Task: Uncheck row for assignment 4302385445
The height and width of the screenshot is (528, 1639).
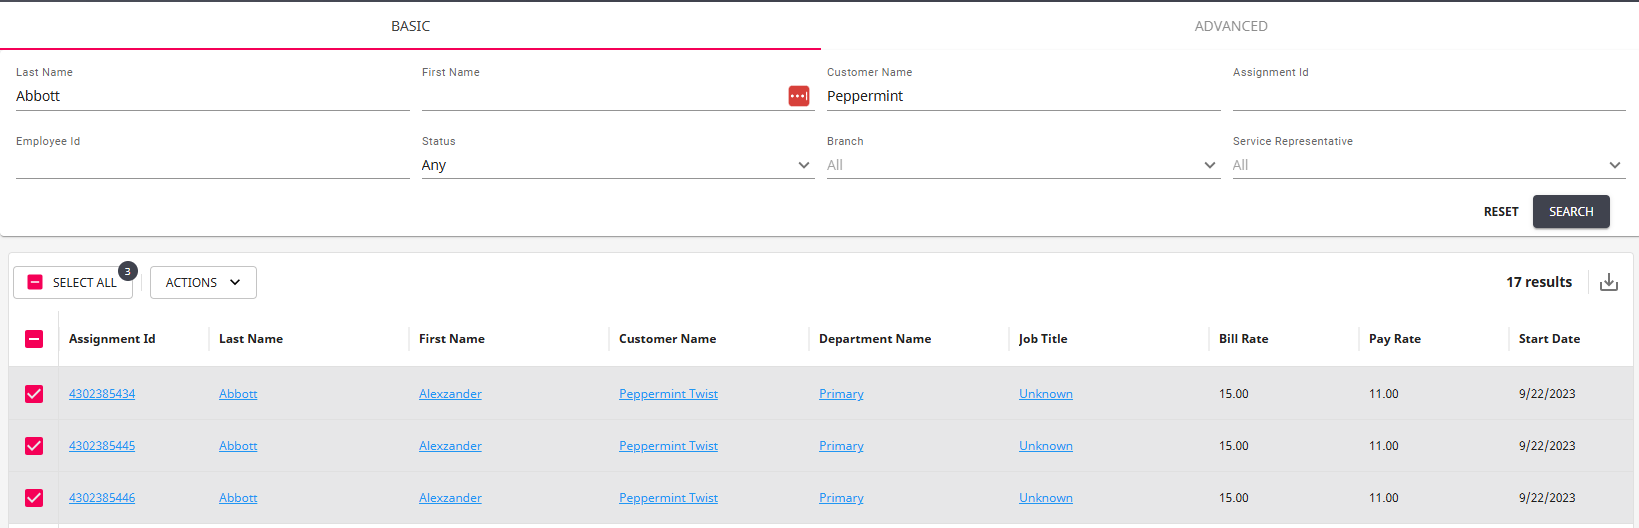Action: (x=34, y=446)
